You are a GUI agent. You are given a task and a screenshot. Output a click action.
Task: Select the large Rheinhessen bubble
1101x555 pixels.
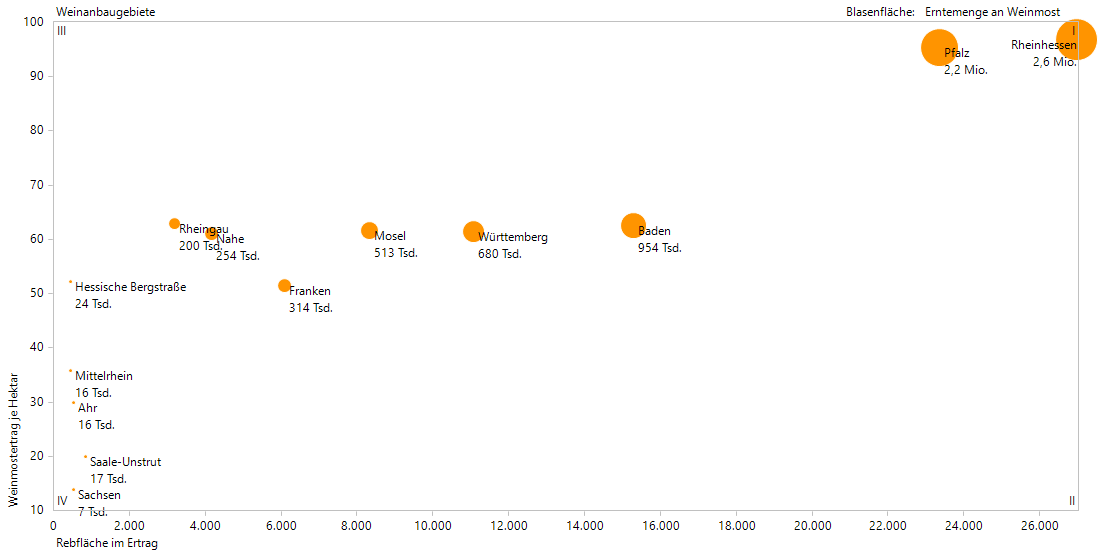(x=1076, y=40)
